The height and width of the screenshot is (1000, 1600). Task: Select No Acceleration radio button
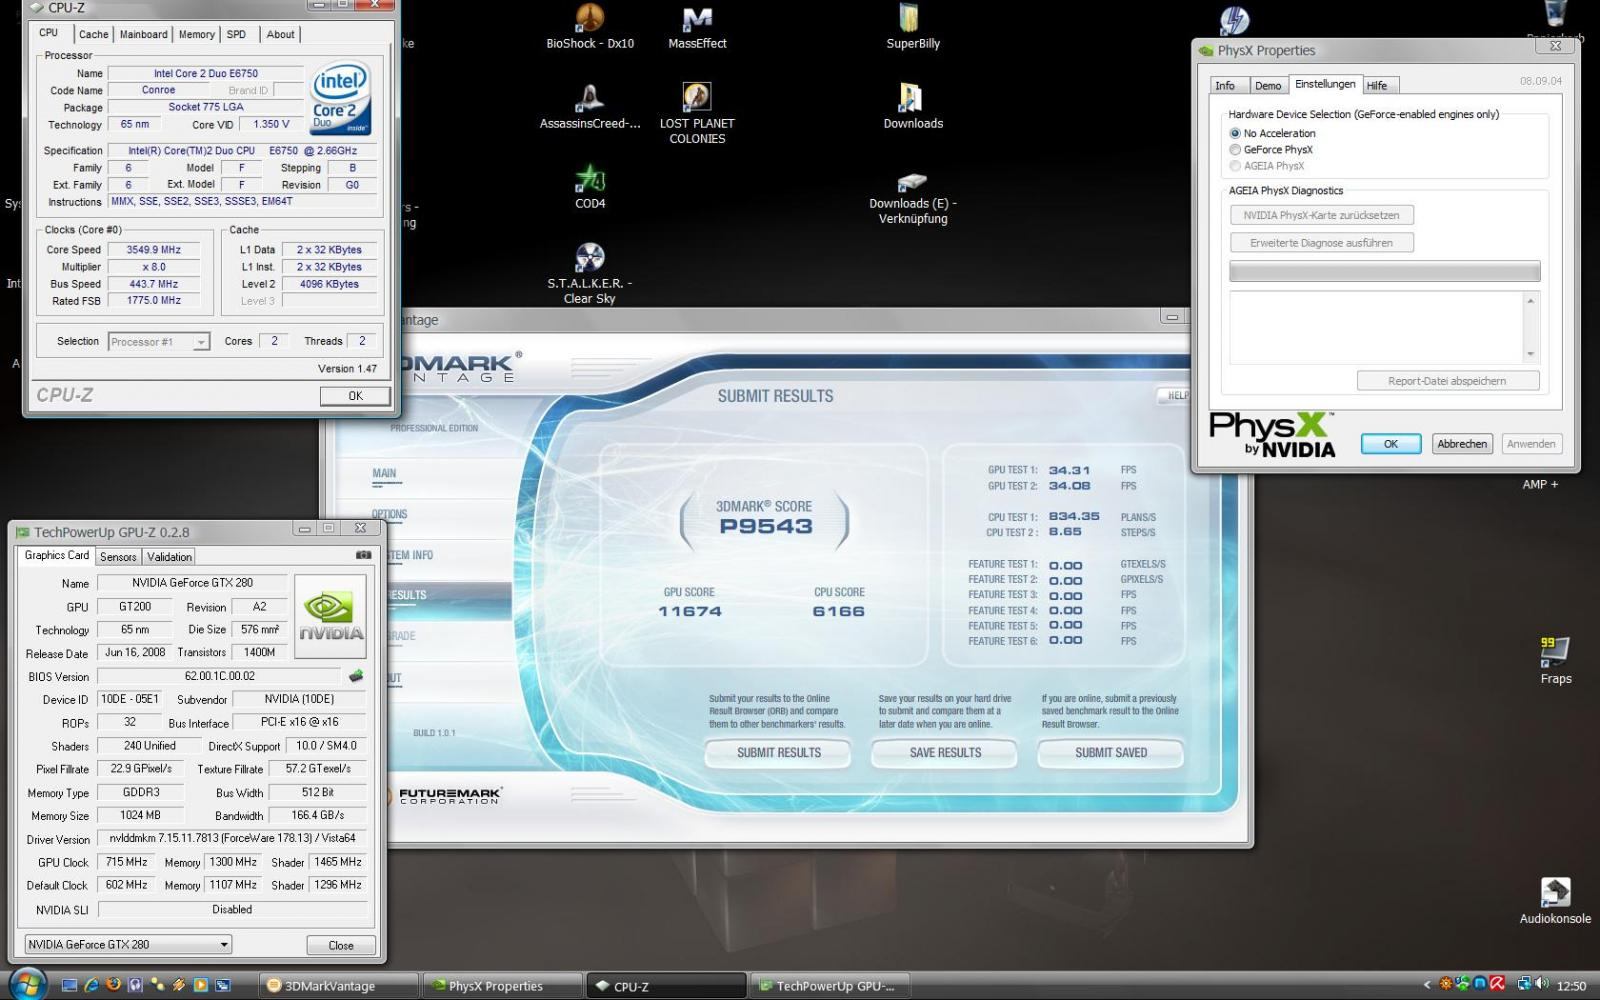(1235, 133)
